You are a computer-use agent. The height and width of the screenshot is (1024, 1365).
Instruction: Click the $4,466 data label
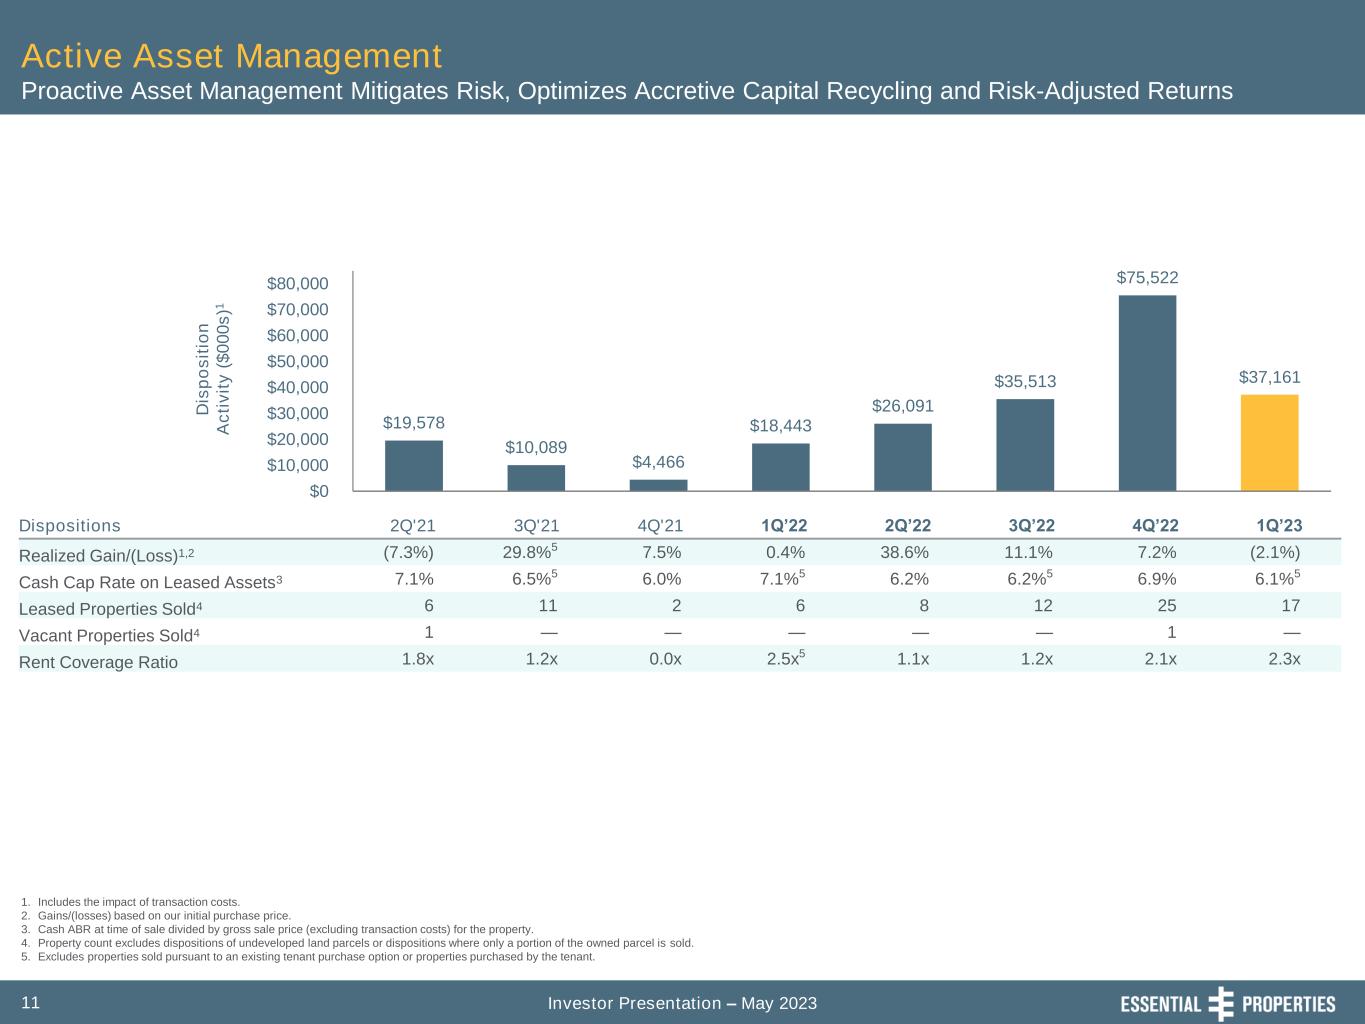(658, 461)
